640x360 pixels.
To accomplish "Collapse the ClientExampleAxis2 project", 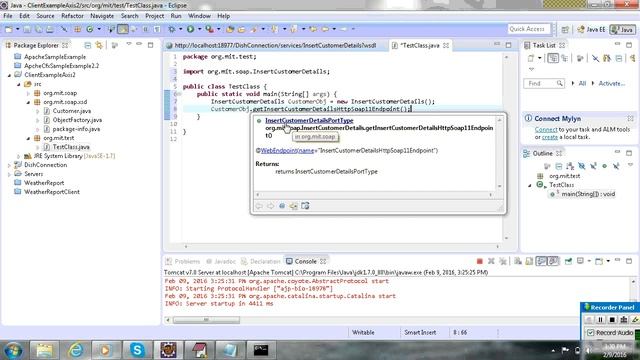I will [9, 75].
